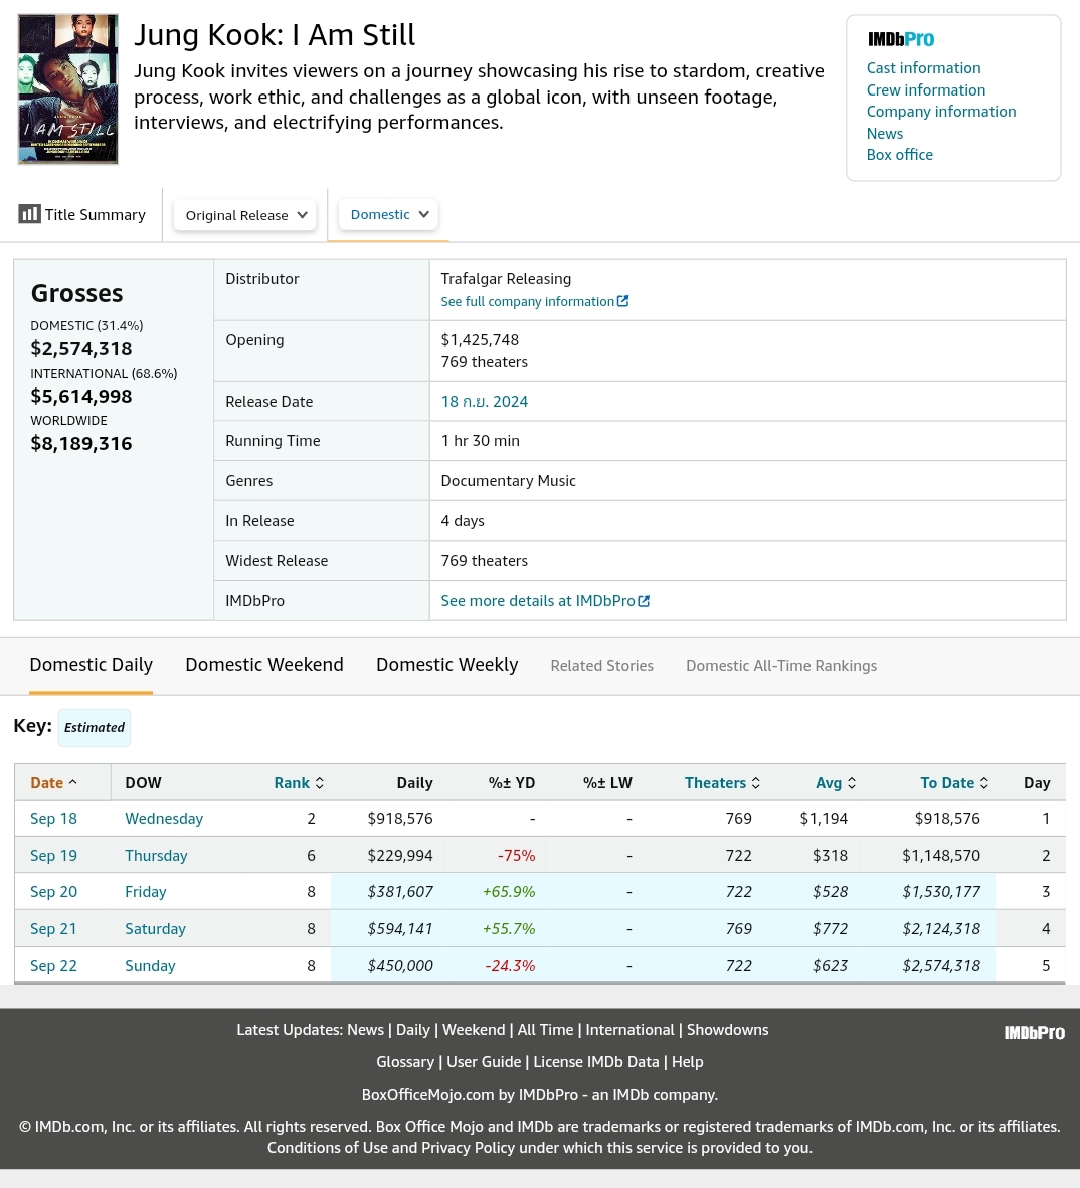Click the Conditions of Use footer link
Viewport: 1080px width, 1188px height.
click(327, 1148)
